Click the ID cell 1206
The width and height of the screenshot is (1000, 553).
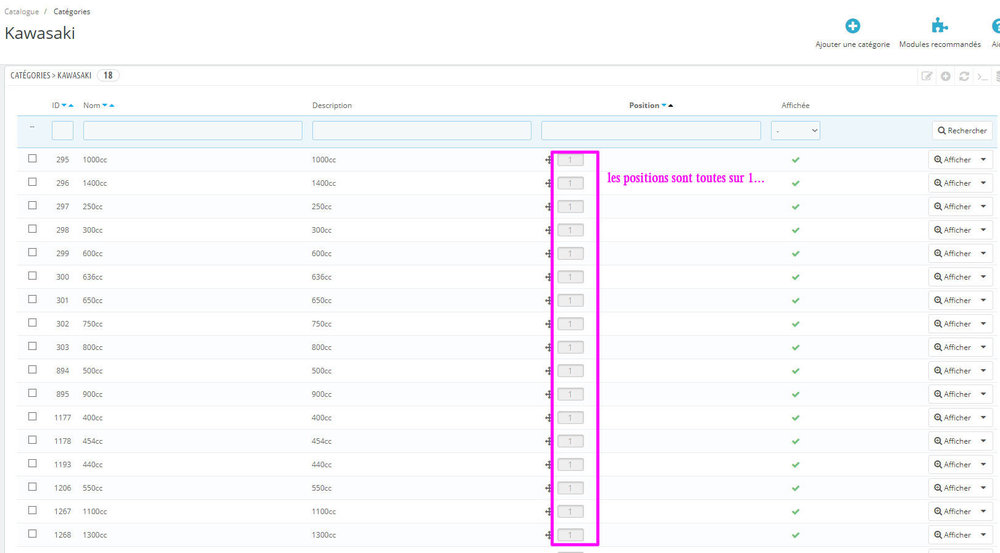pos(62,489)
